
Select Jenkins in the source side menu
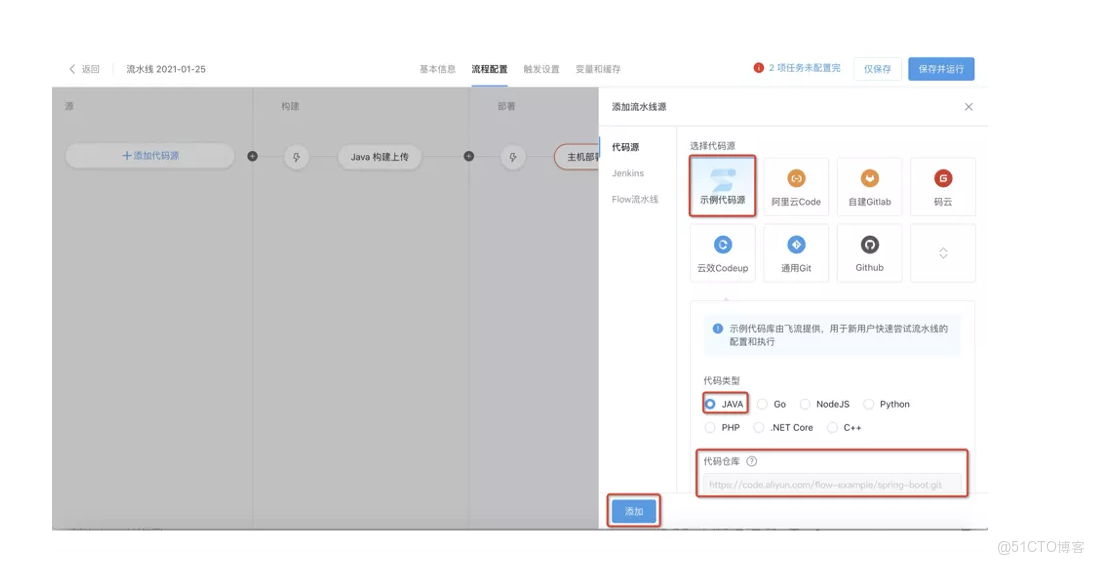[x=628, y=173]
